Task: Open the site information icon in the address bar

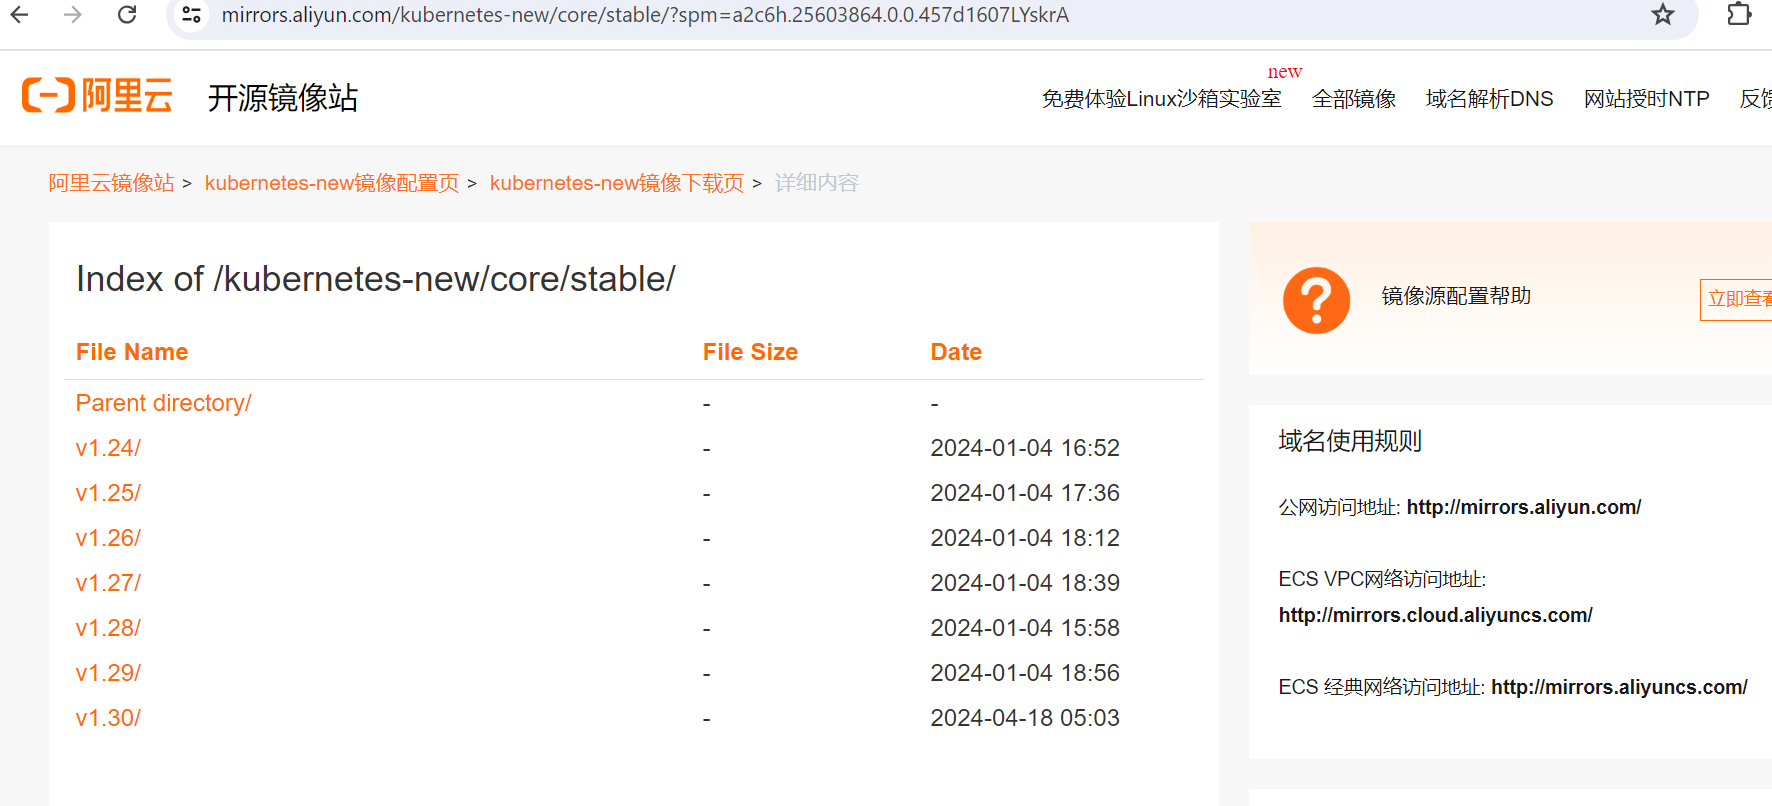Action: (x=192, y=15)
